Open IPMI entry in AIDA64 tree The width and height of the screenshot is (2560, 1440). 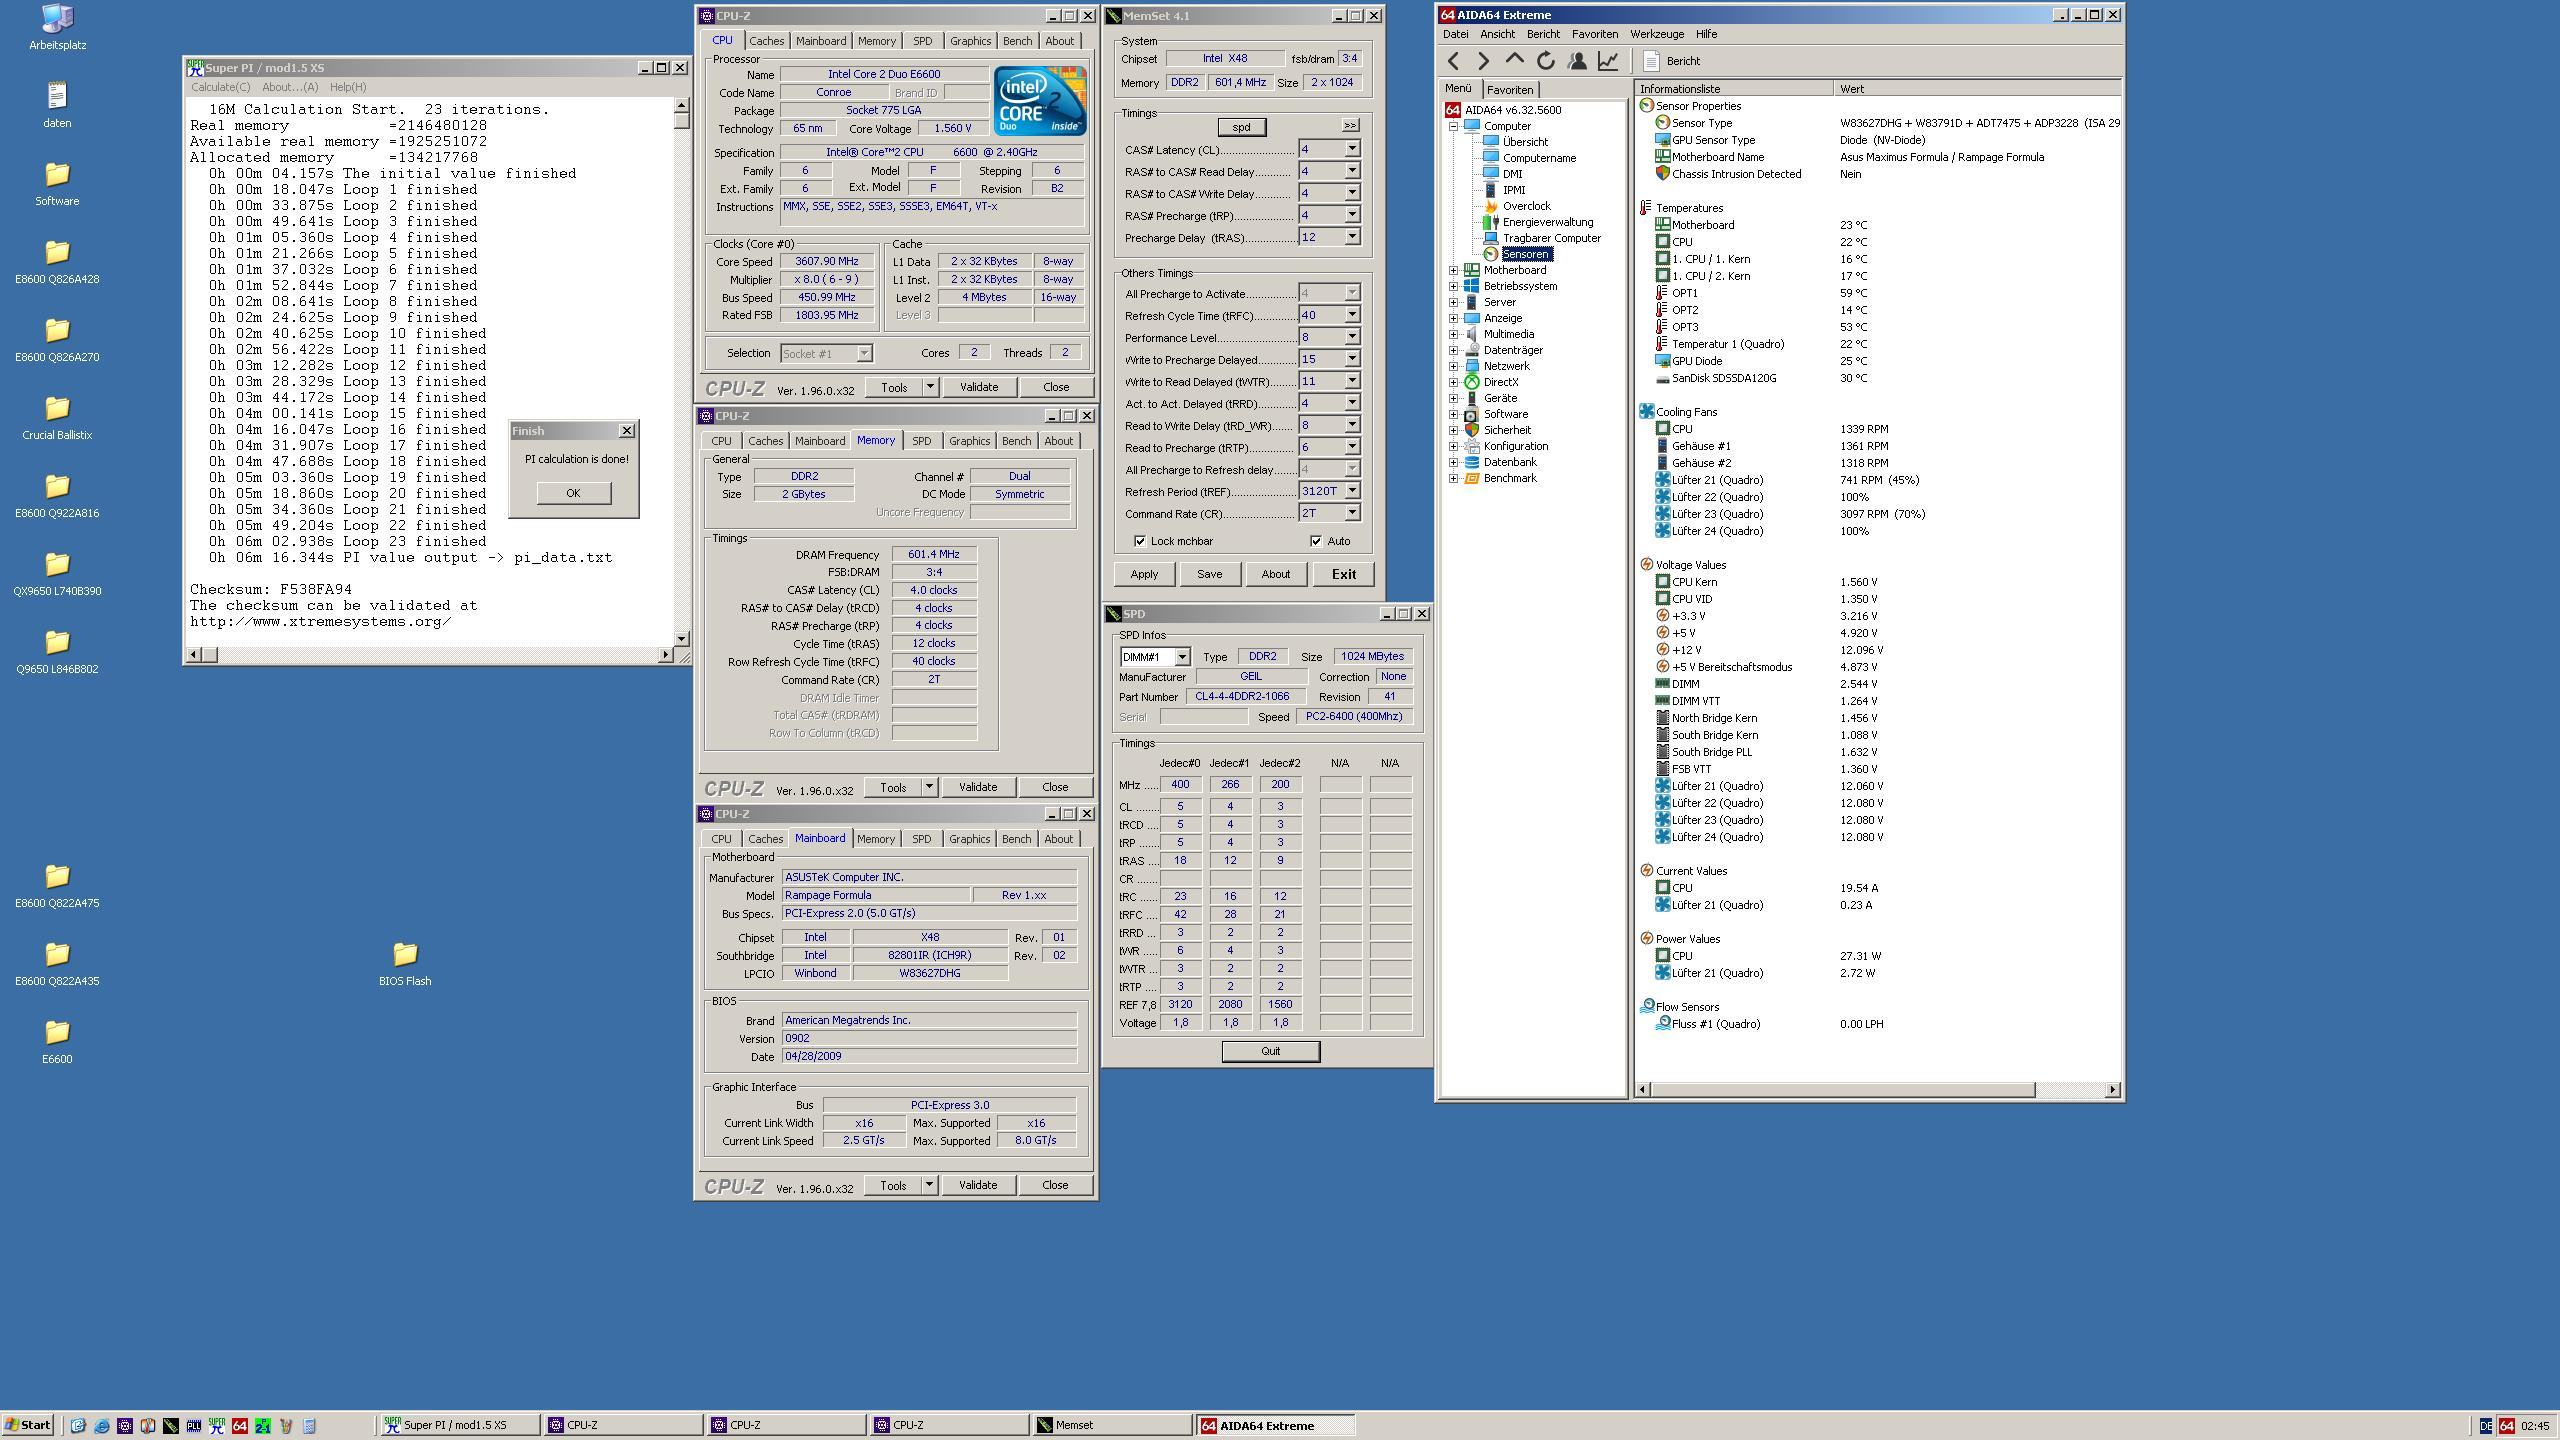point(1513,190)
